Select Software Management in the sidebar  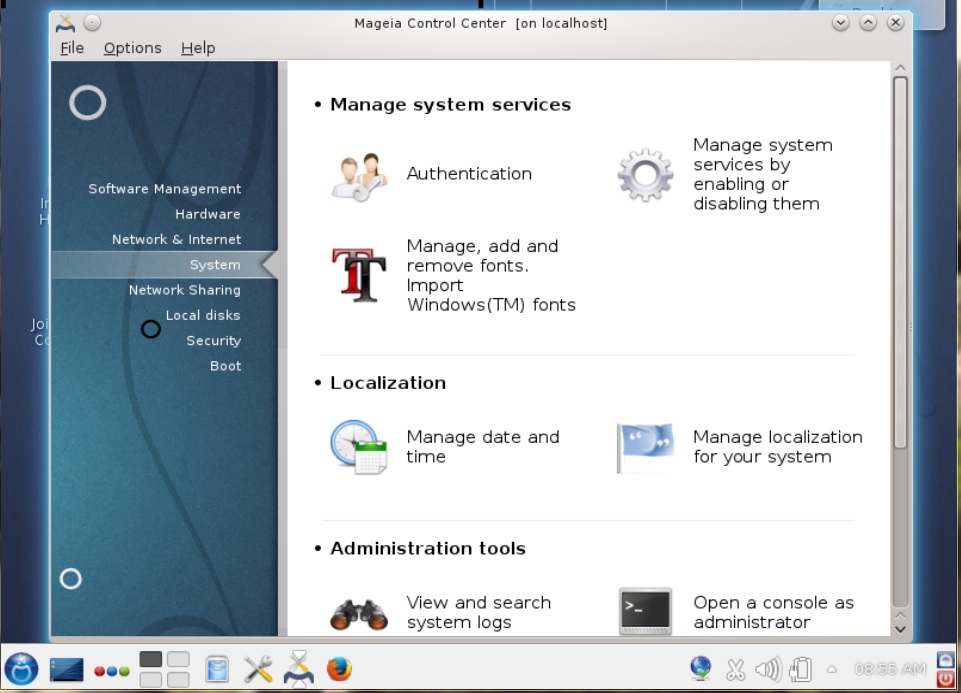[164, 189]
